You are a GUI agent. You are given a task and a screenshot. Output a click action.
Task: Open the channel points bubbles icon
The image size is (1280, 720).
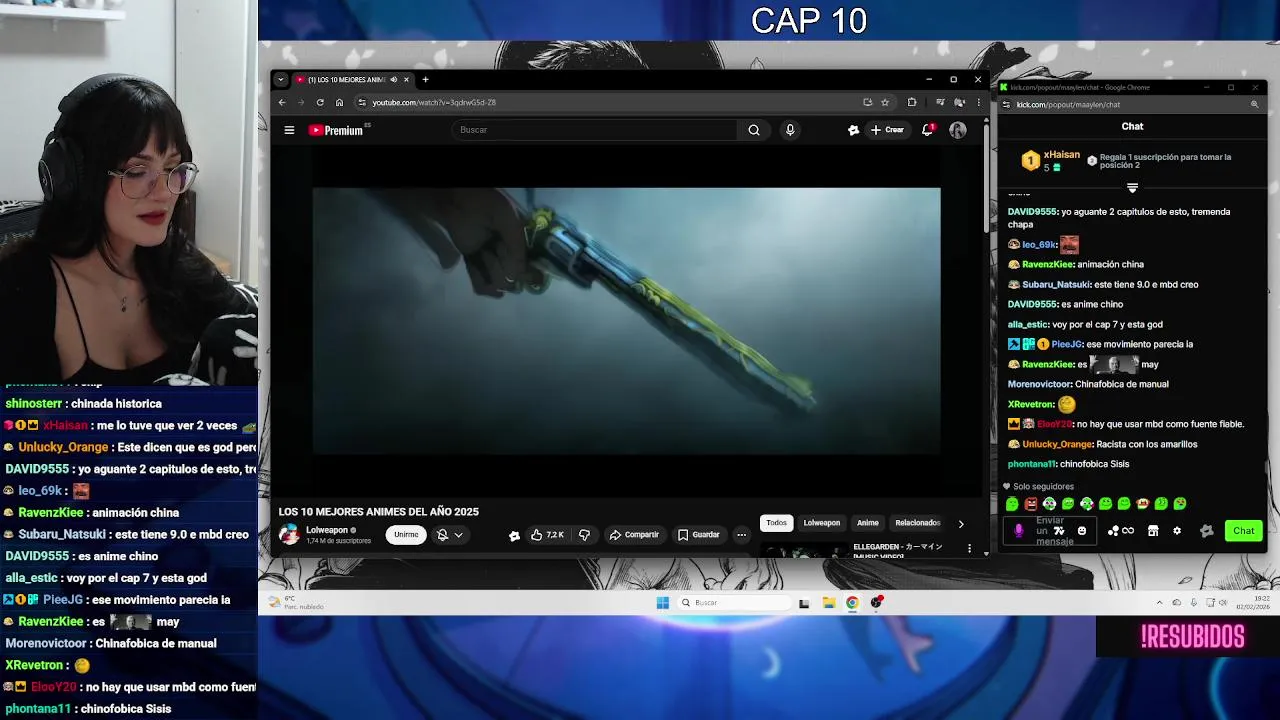[1113, 531]
